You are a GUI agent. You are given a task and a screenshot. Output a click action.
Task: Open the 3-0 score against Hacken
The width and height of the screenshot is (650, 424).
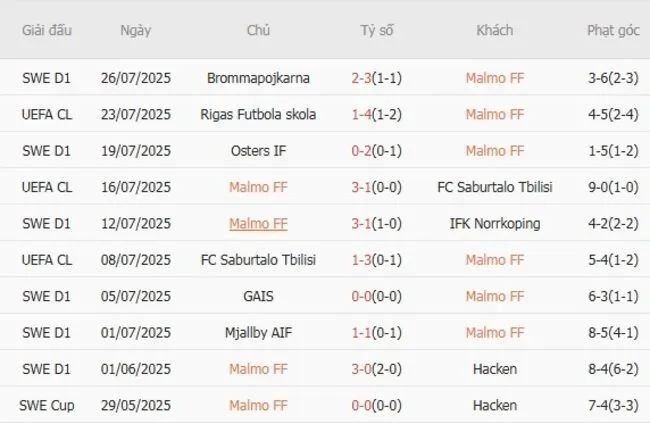click(364, 369)
